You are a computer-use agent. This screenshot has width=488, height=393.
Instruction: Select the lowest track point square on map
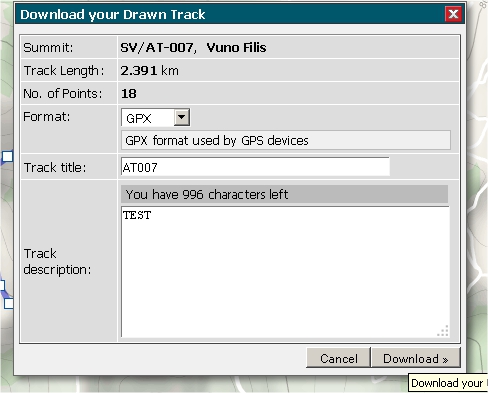click(9, 304)
